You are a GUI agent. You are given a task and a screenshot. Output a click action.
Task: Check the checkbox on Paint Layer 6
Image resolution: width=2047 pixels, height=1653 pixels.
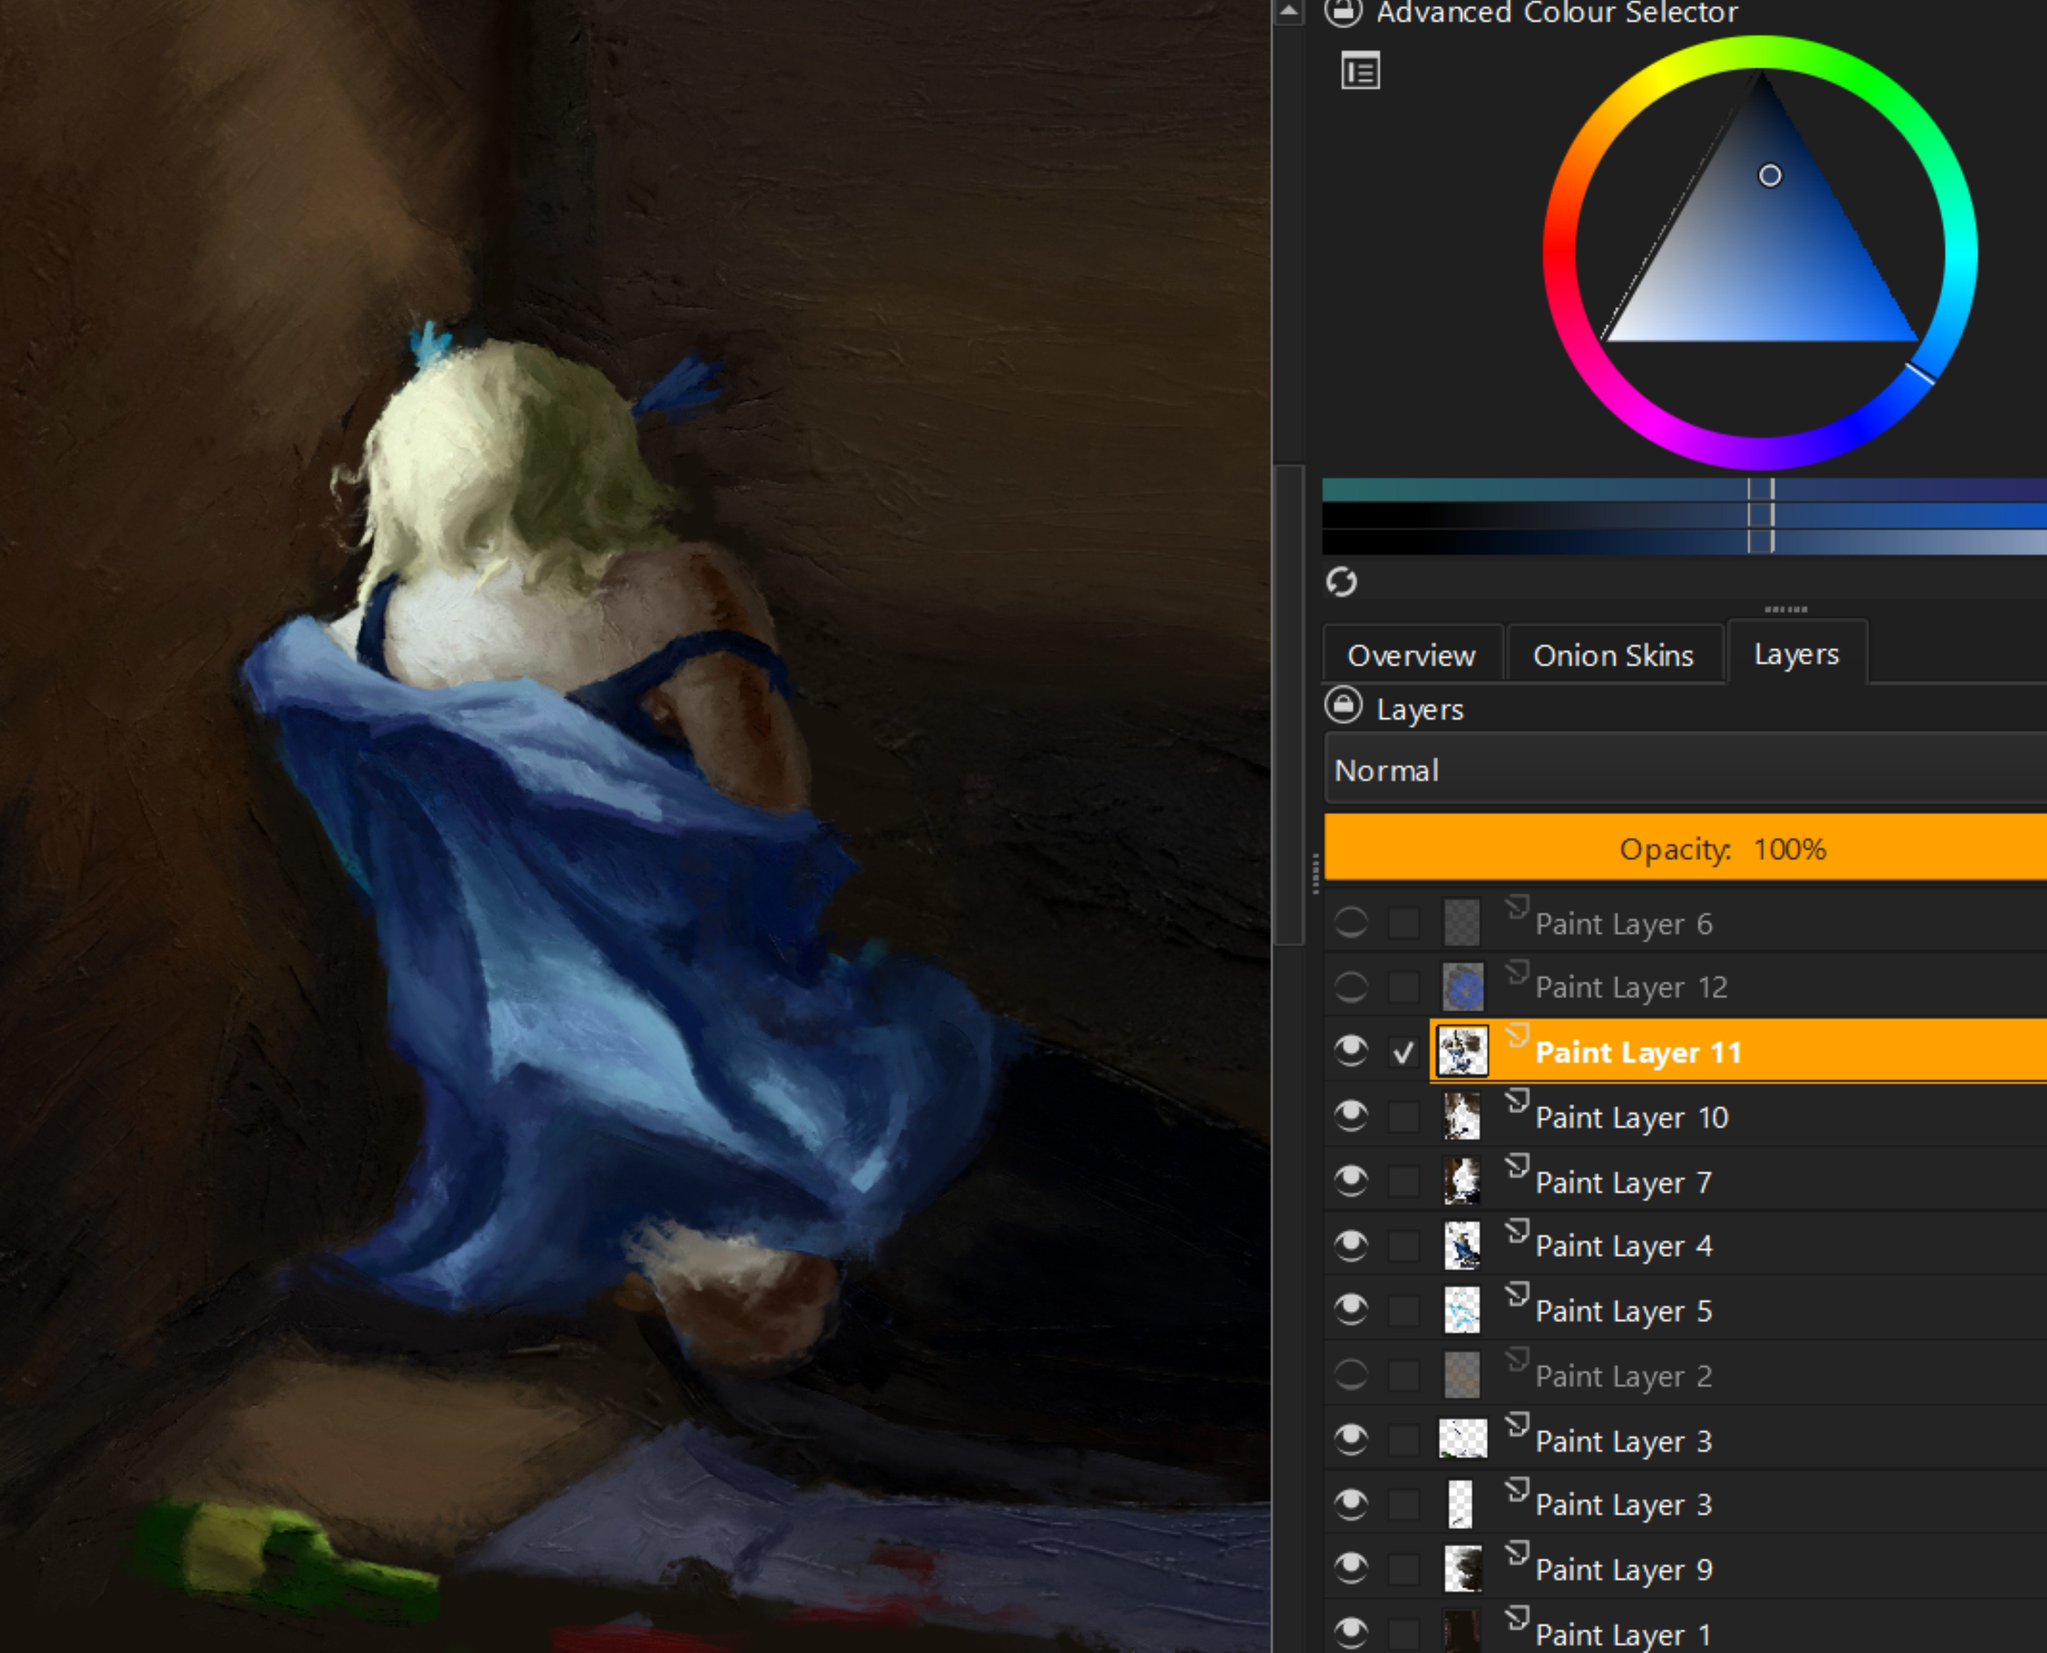[1404, 922]
